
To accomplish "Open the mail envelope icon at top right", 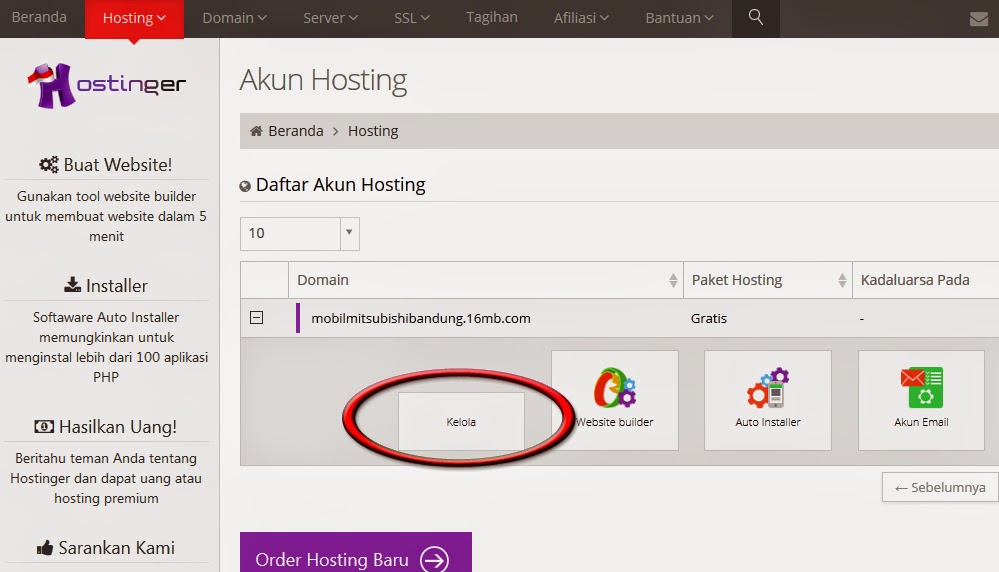I will pos(979,19).
